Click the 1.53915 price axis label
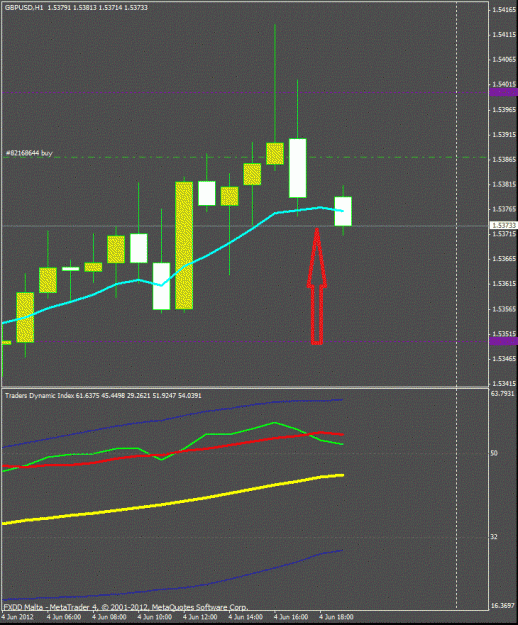The width and height of the screenshot is (518, 625). point(504,135)
